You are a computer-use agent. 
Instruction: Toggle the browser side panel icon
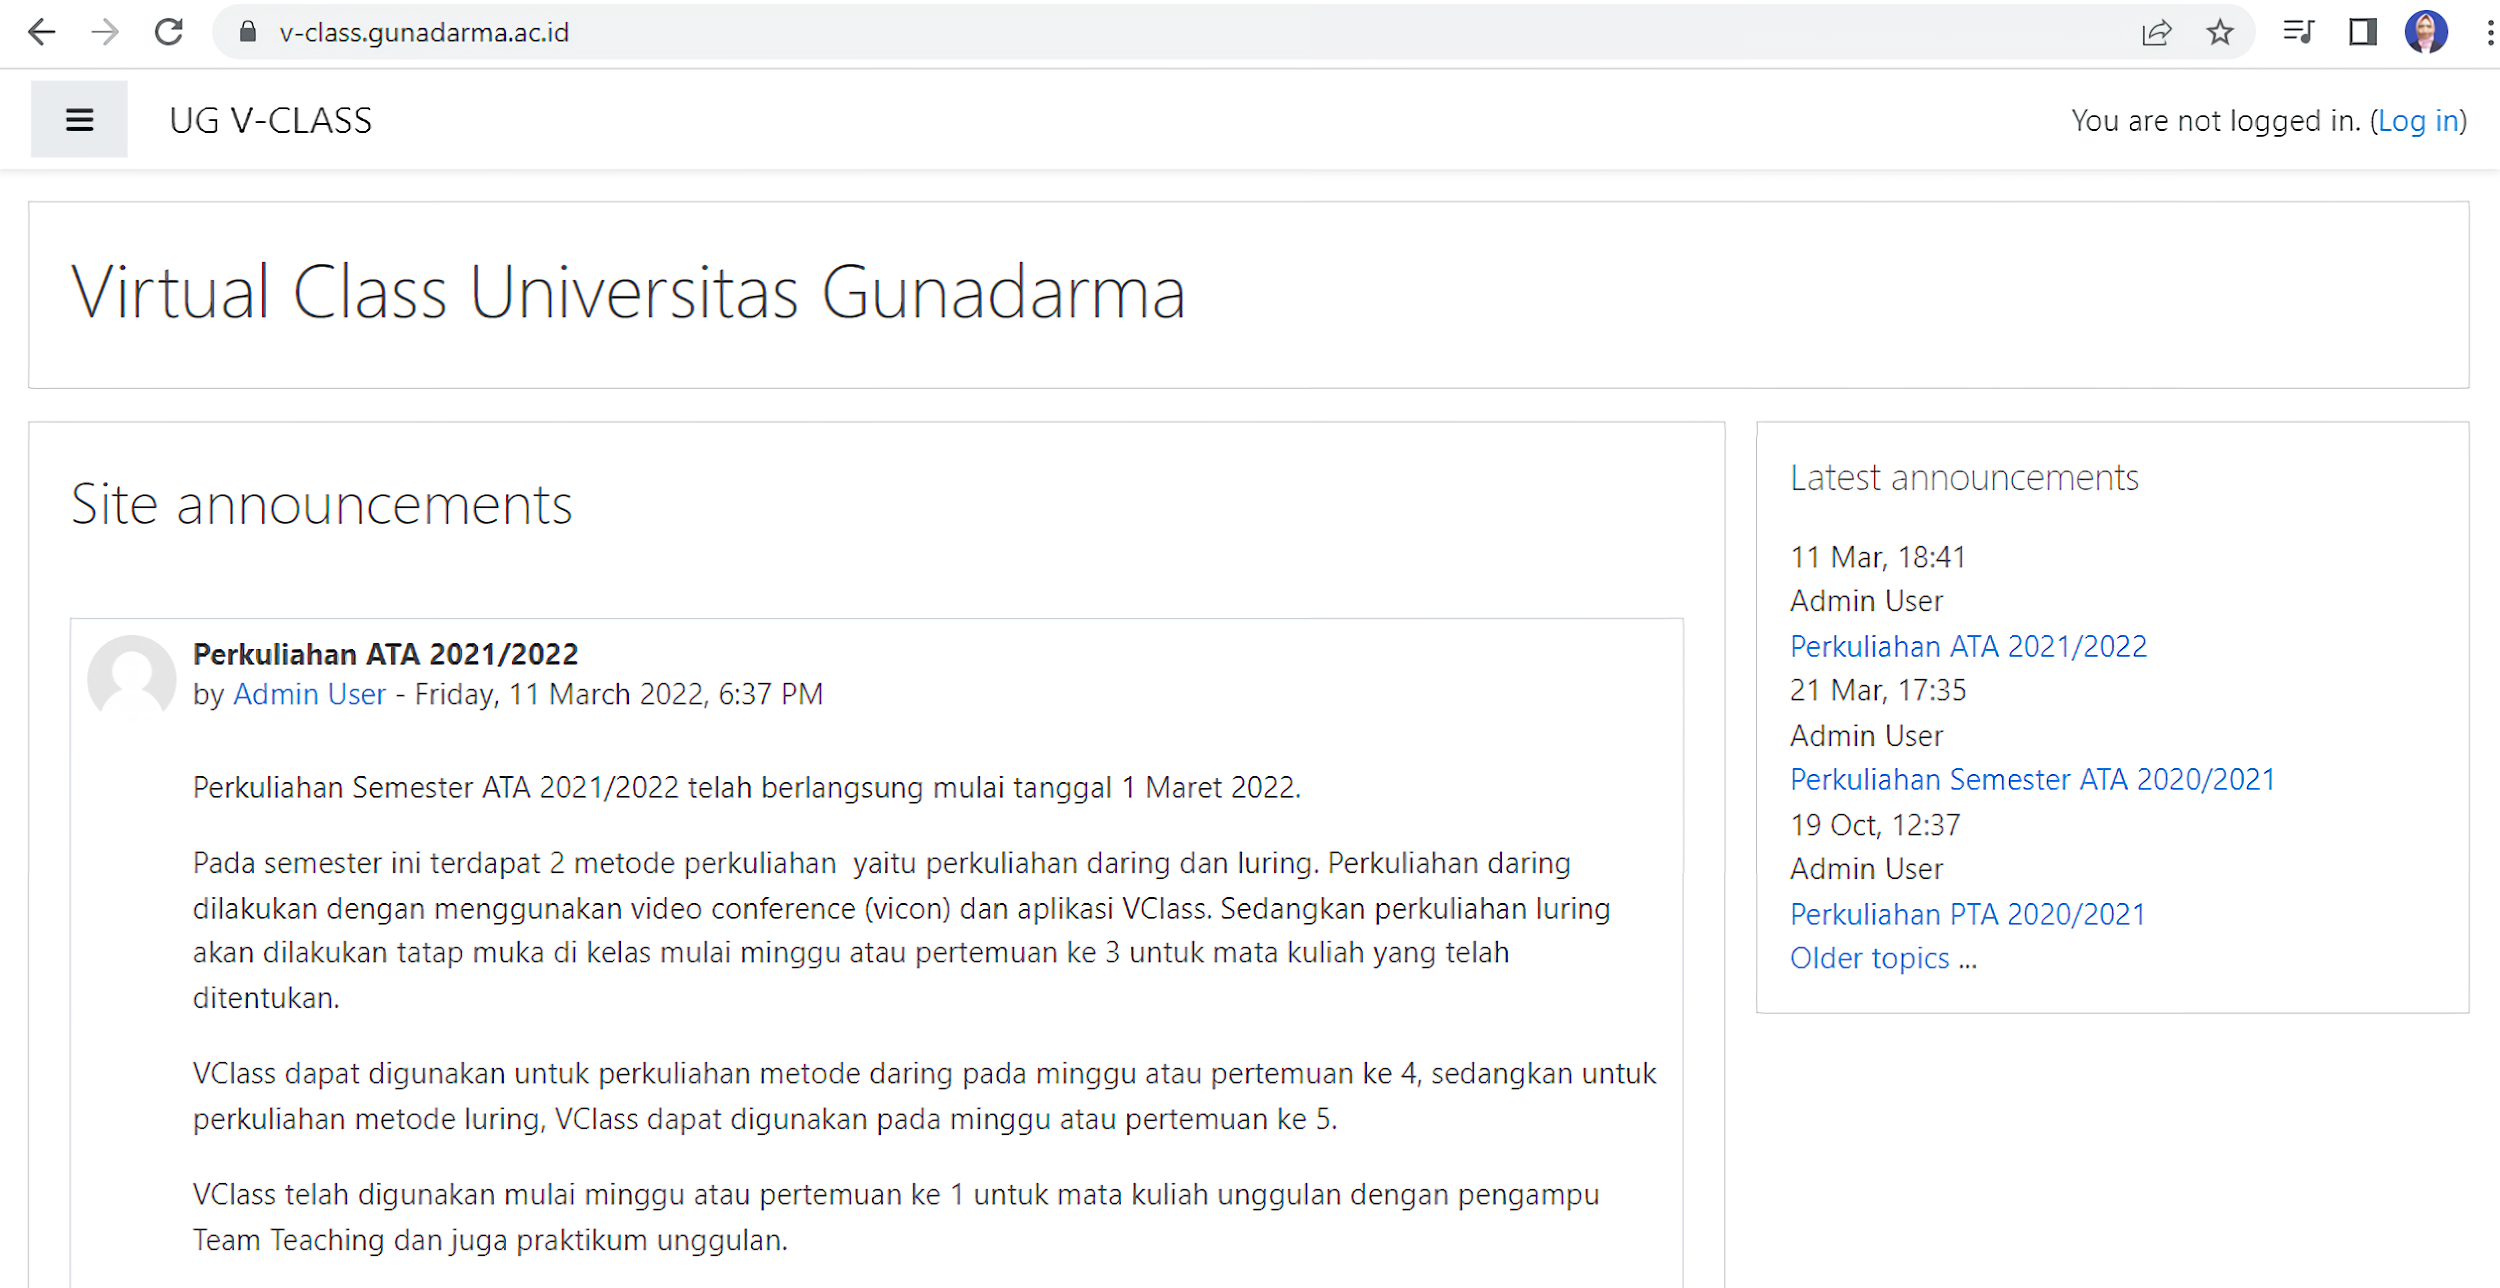(2362, 32)
